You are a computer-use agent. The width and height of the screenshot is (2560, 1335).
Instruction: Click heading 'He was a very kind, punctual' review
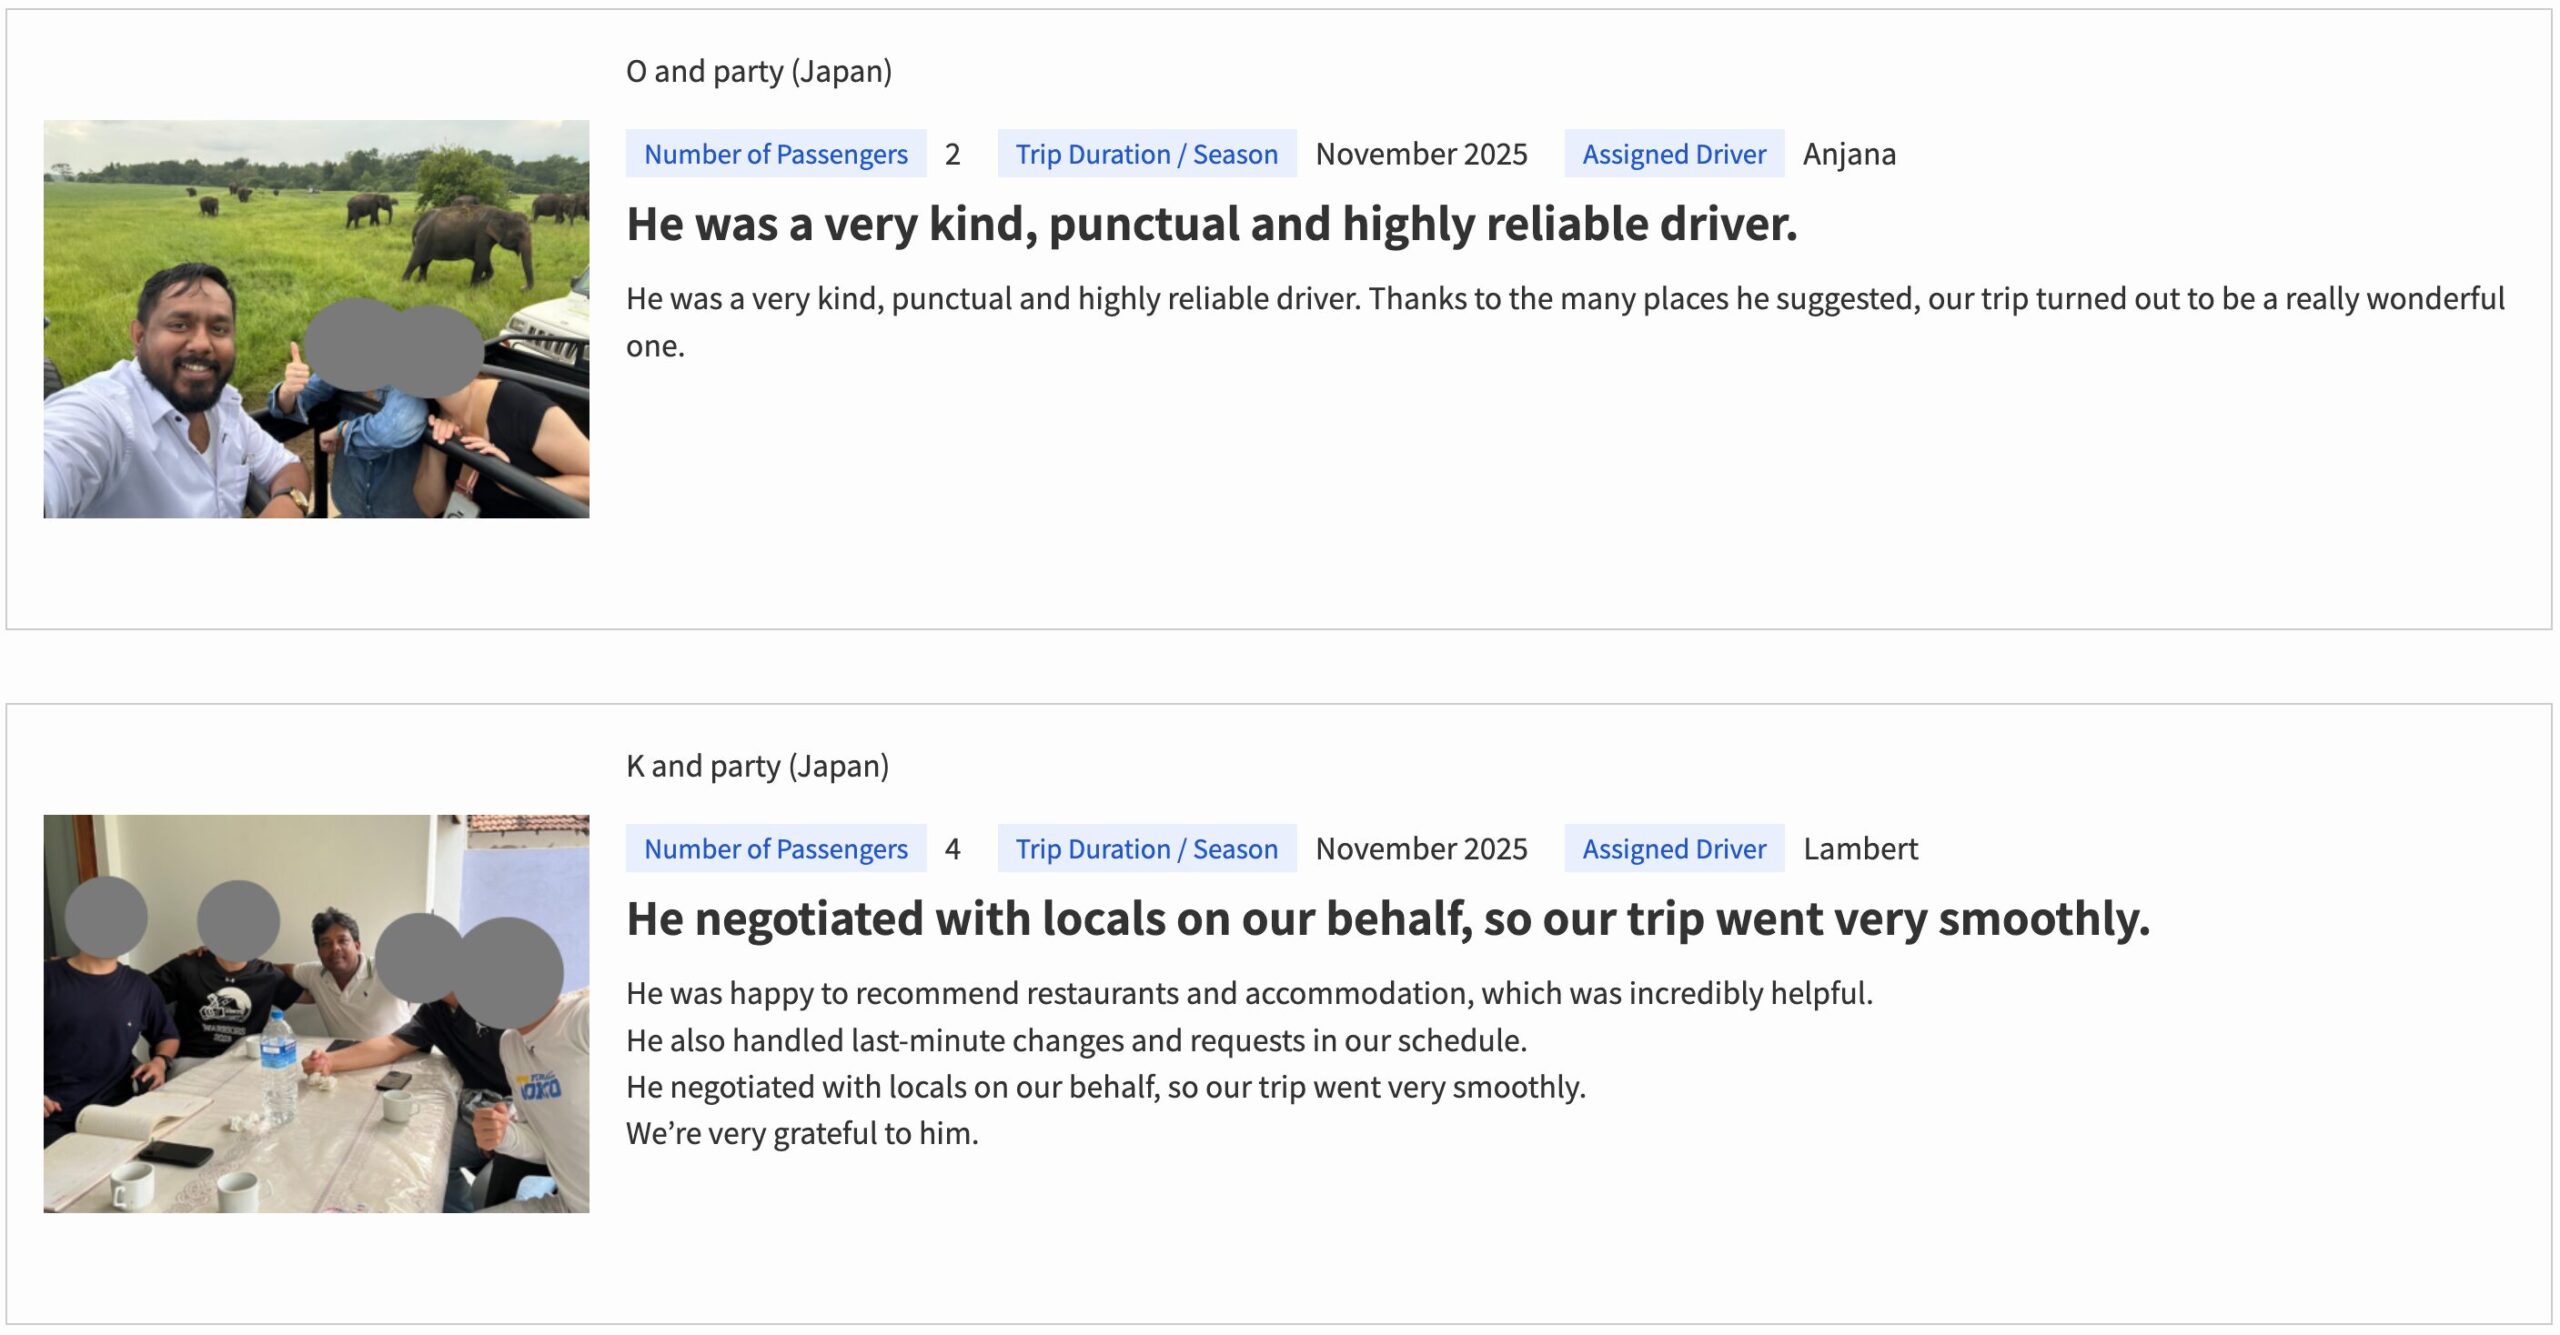pyautogui.click(x=1211, y=224)
